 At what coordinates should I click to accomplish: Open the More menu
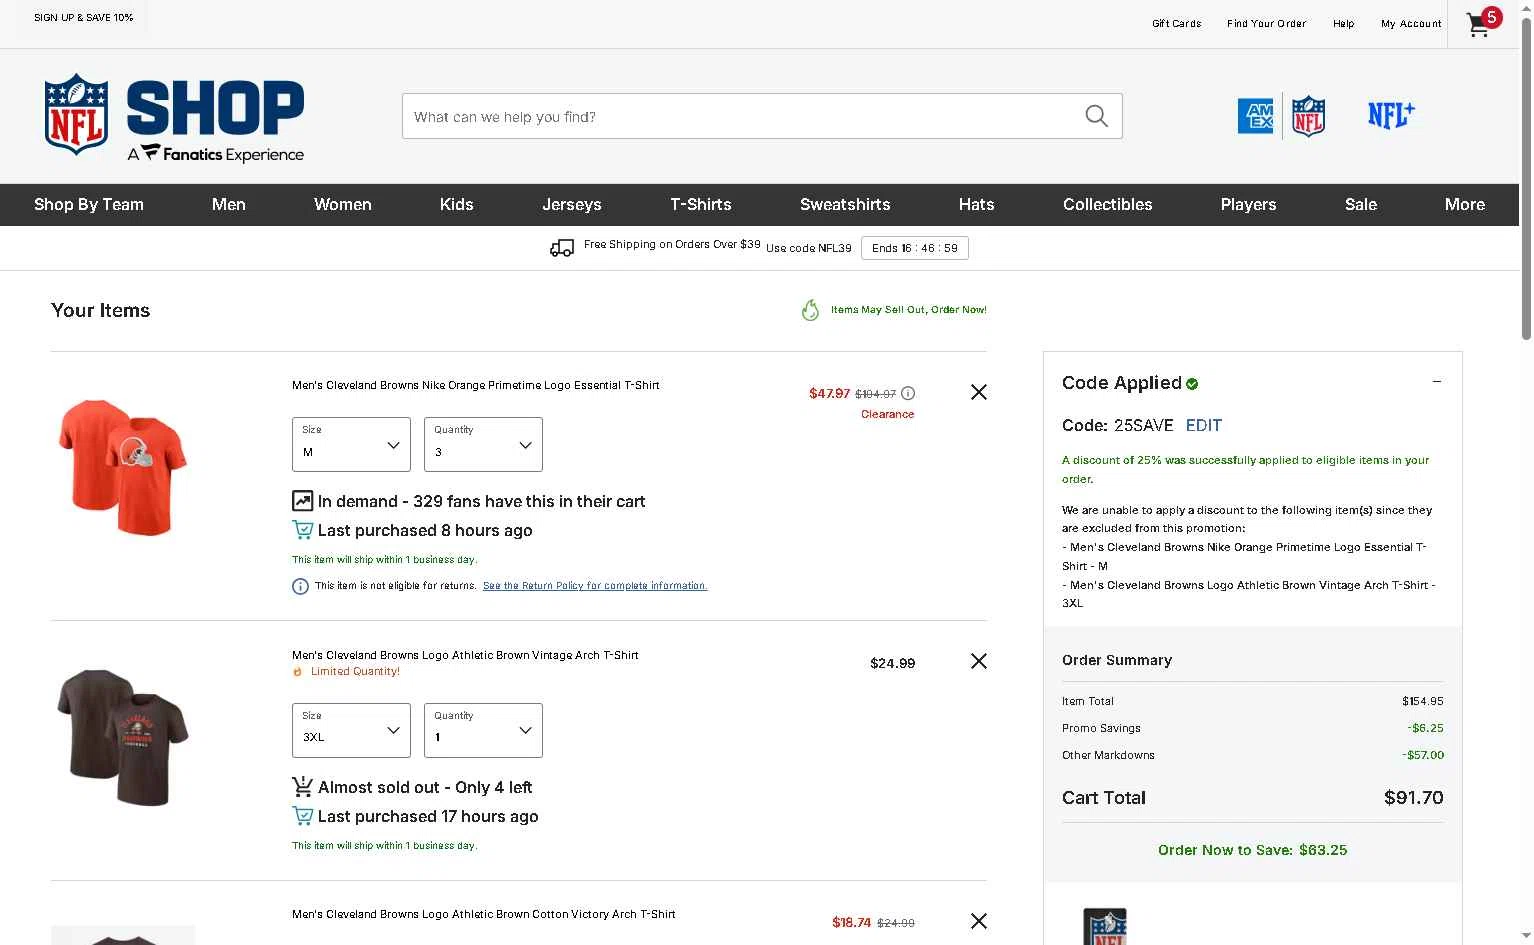click(1465, 204)
